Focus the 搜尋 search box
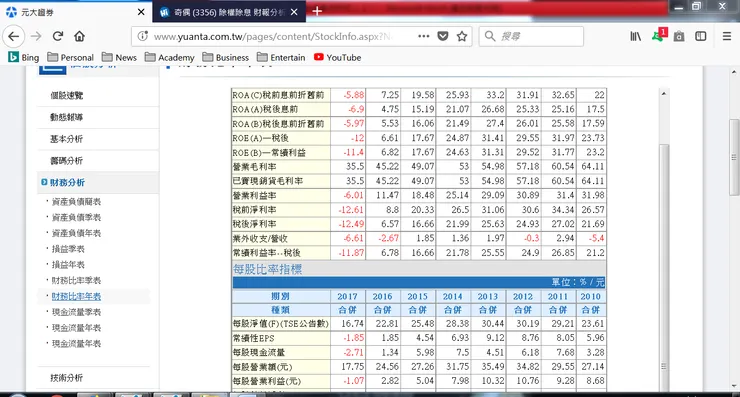Screen dimensions: 740x397 (x=531, y=36)
